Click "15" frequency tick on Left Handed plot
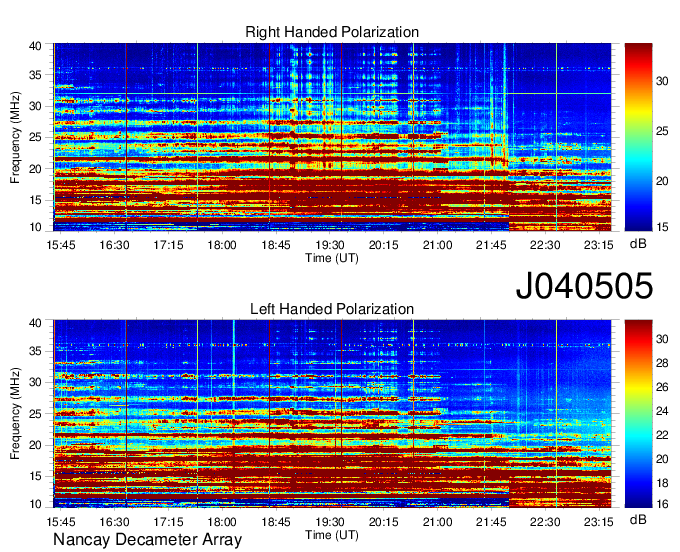Viewport: 680px width, 552px height. pos(35,476)
